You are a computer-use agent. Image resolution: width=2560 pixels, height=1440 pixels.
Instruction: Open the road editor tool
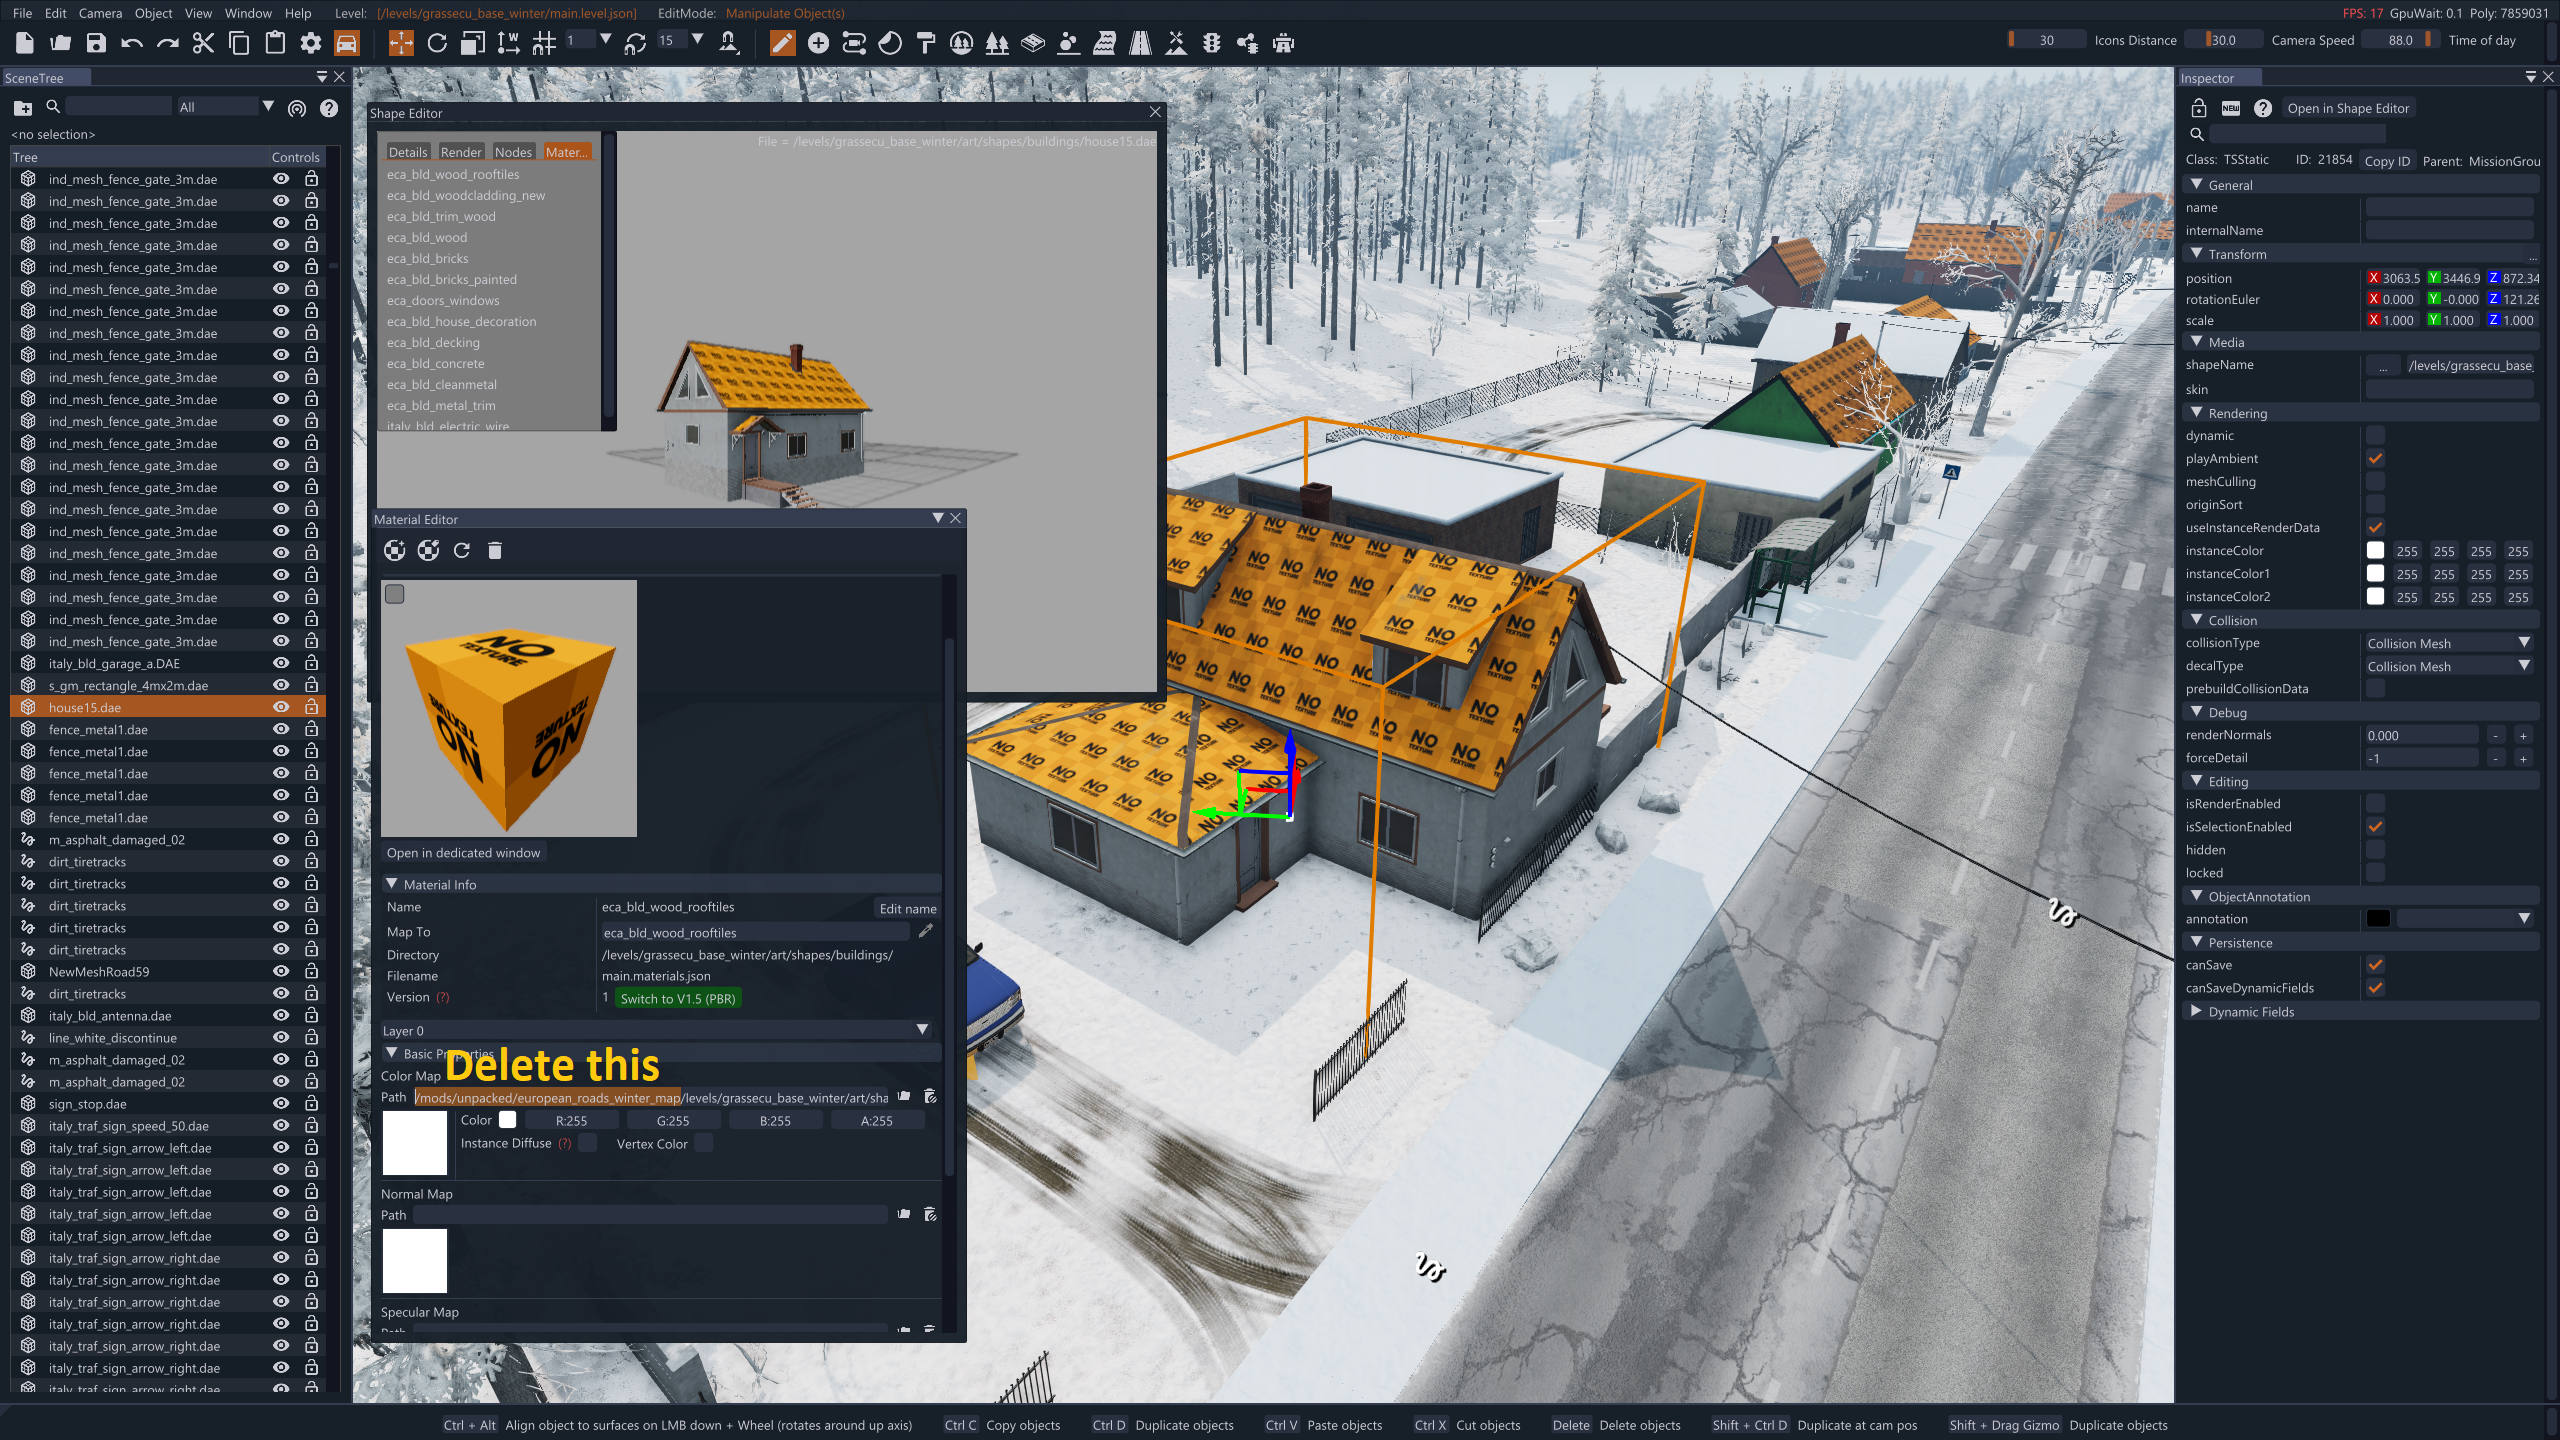tap(1140, 43)
